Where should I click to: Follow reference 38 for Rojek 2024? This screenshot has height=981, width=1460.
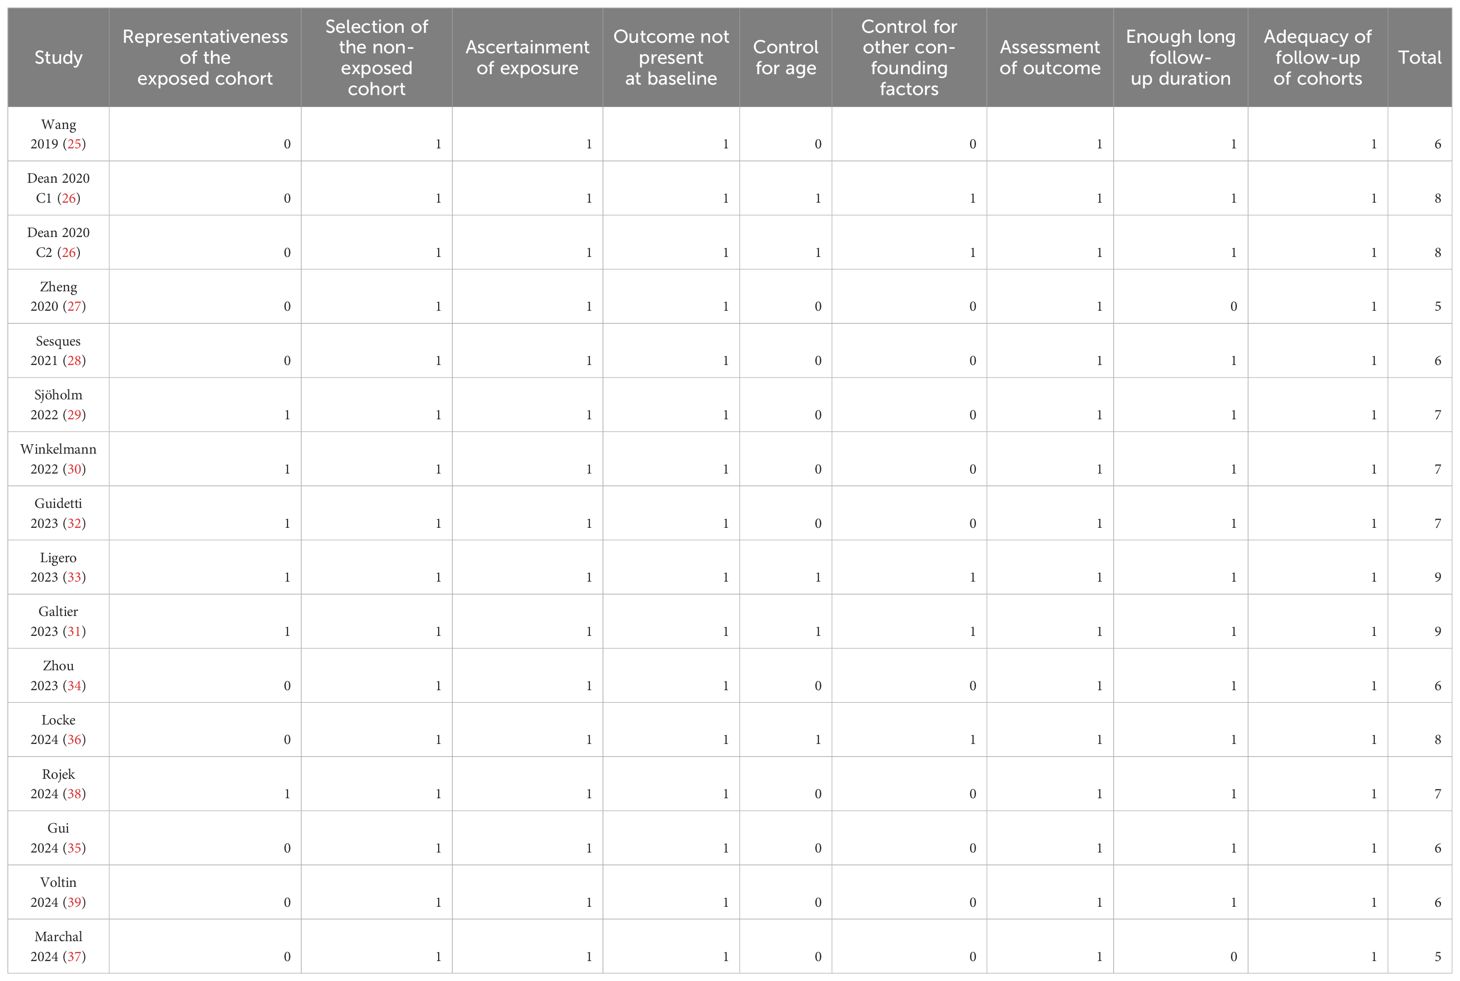(74, 793)
